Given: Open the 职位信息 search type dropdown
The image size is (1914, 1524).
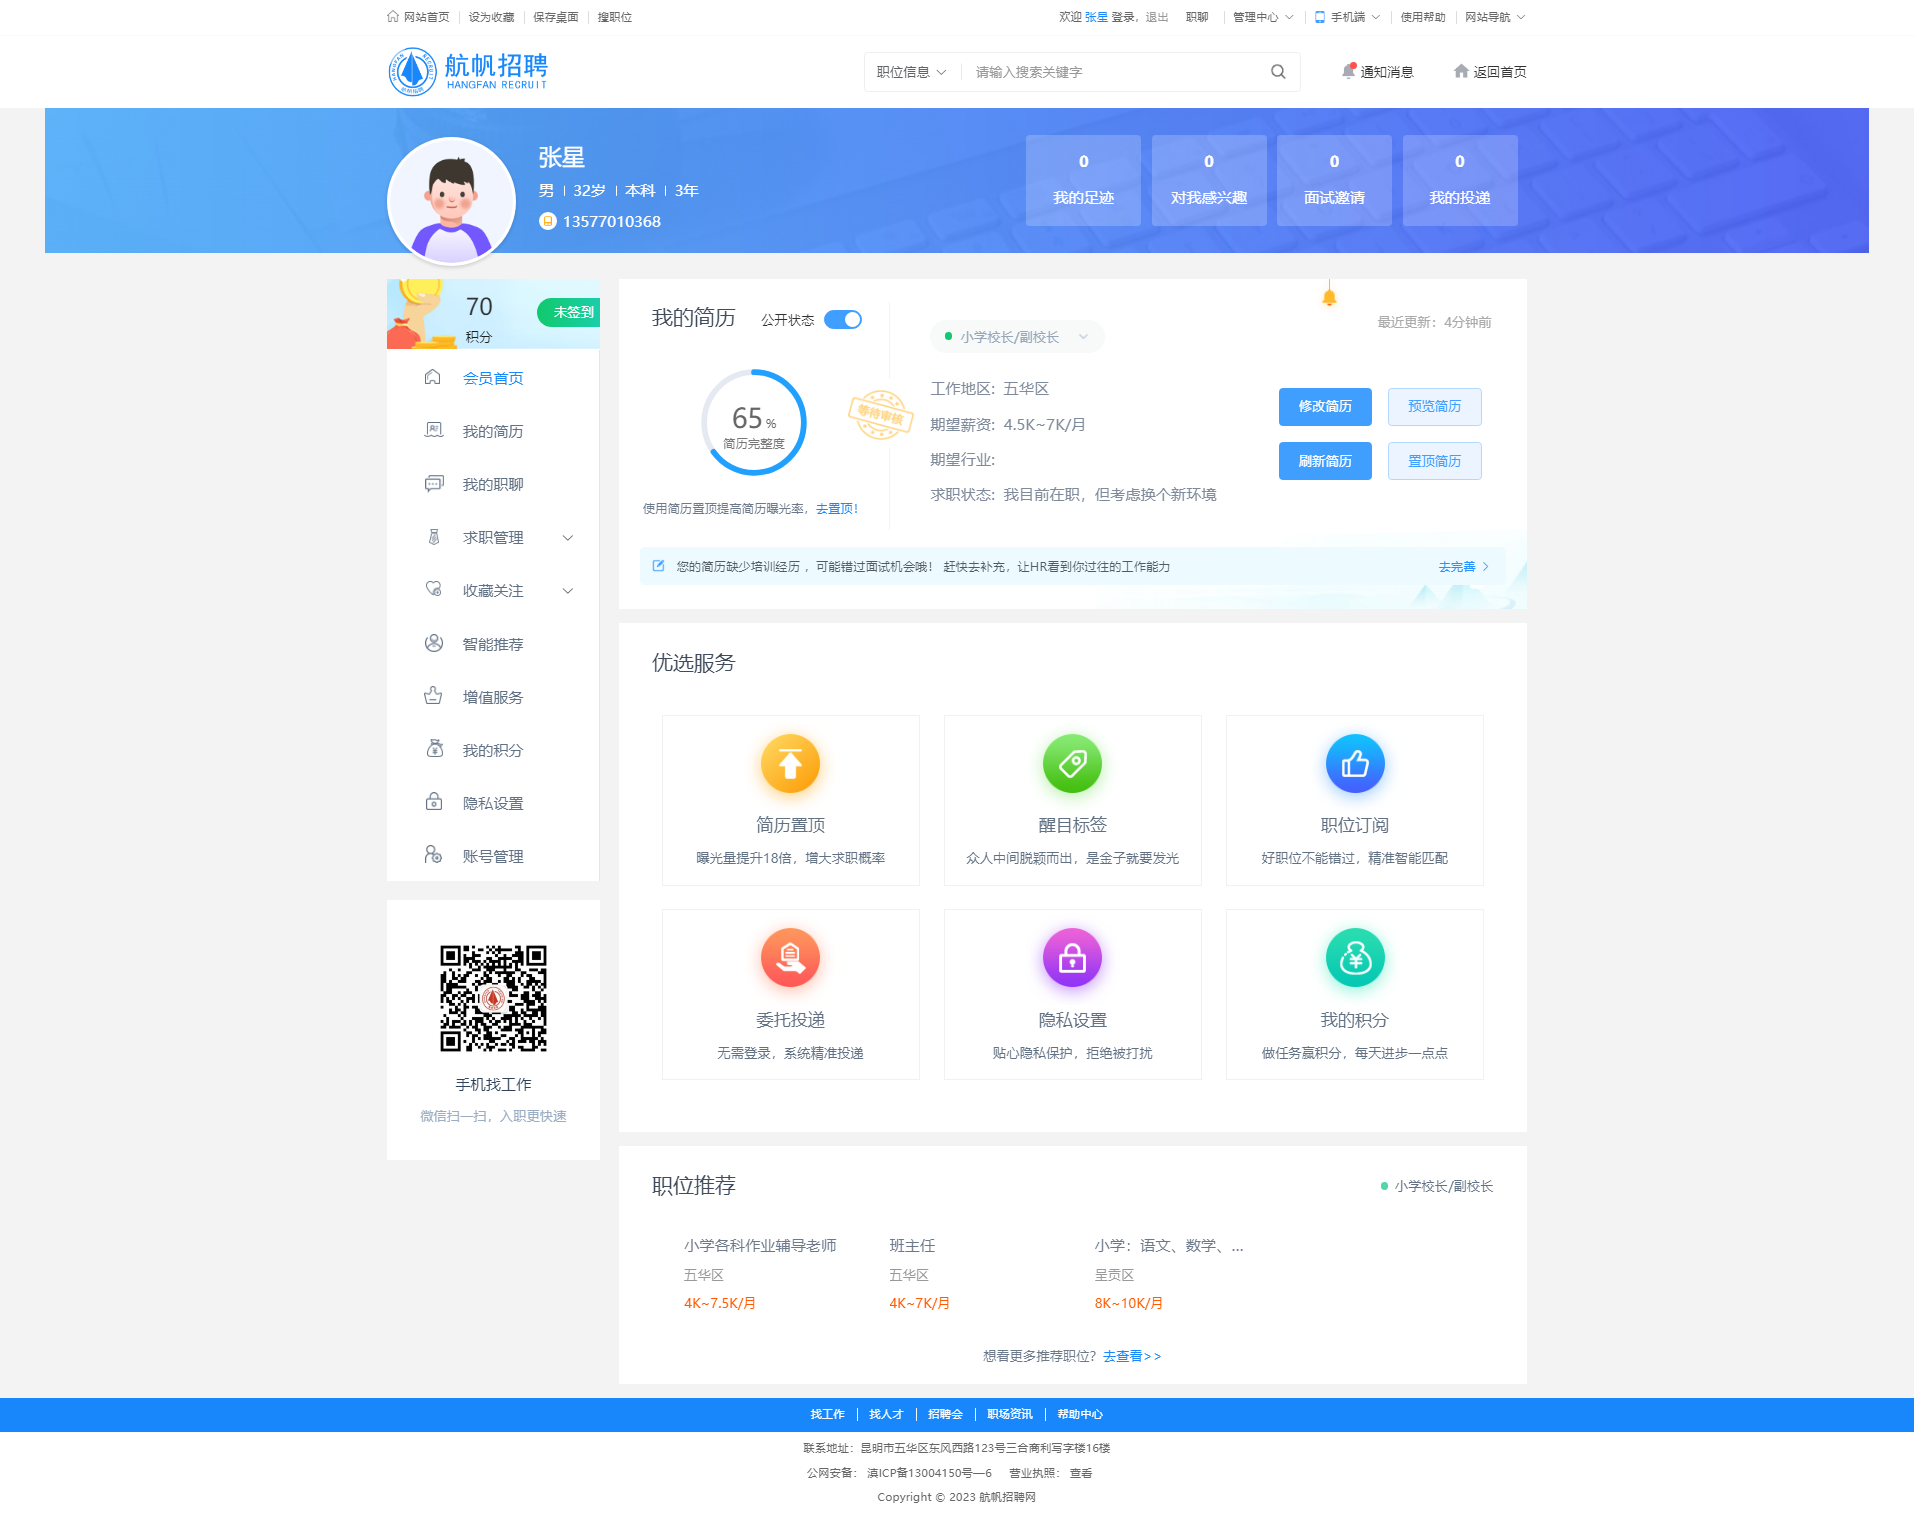Looking at the screenshot, I should pyautogui.click(x=911, y=72).
